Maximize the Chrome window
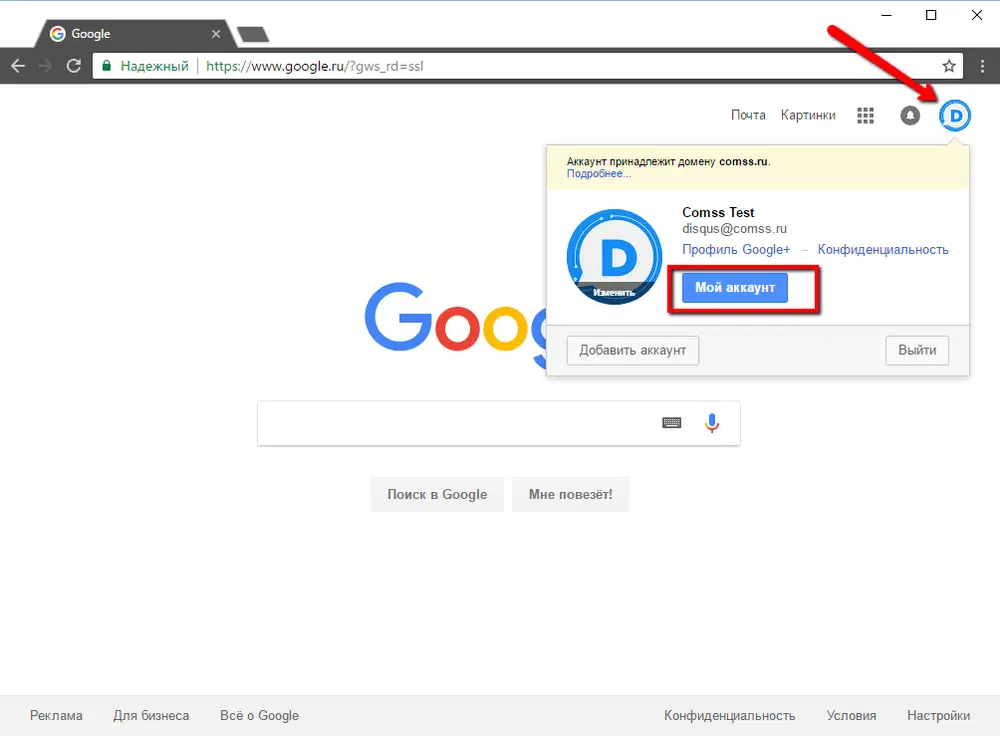The image size is (1000, 736). [x=931, y=15]
